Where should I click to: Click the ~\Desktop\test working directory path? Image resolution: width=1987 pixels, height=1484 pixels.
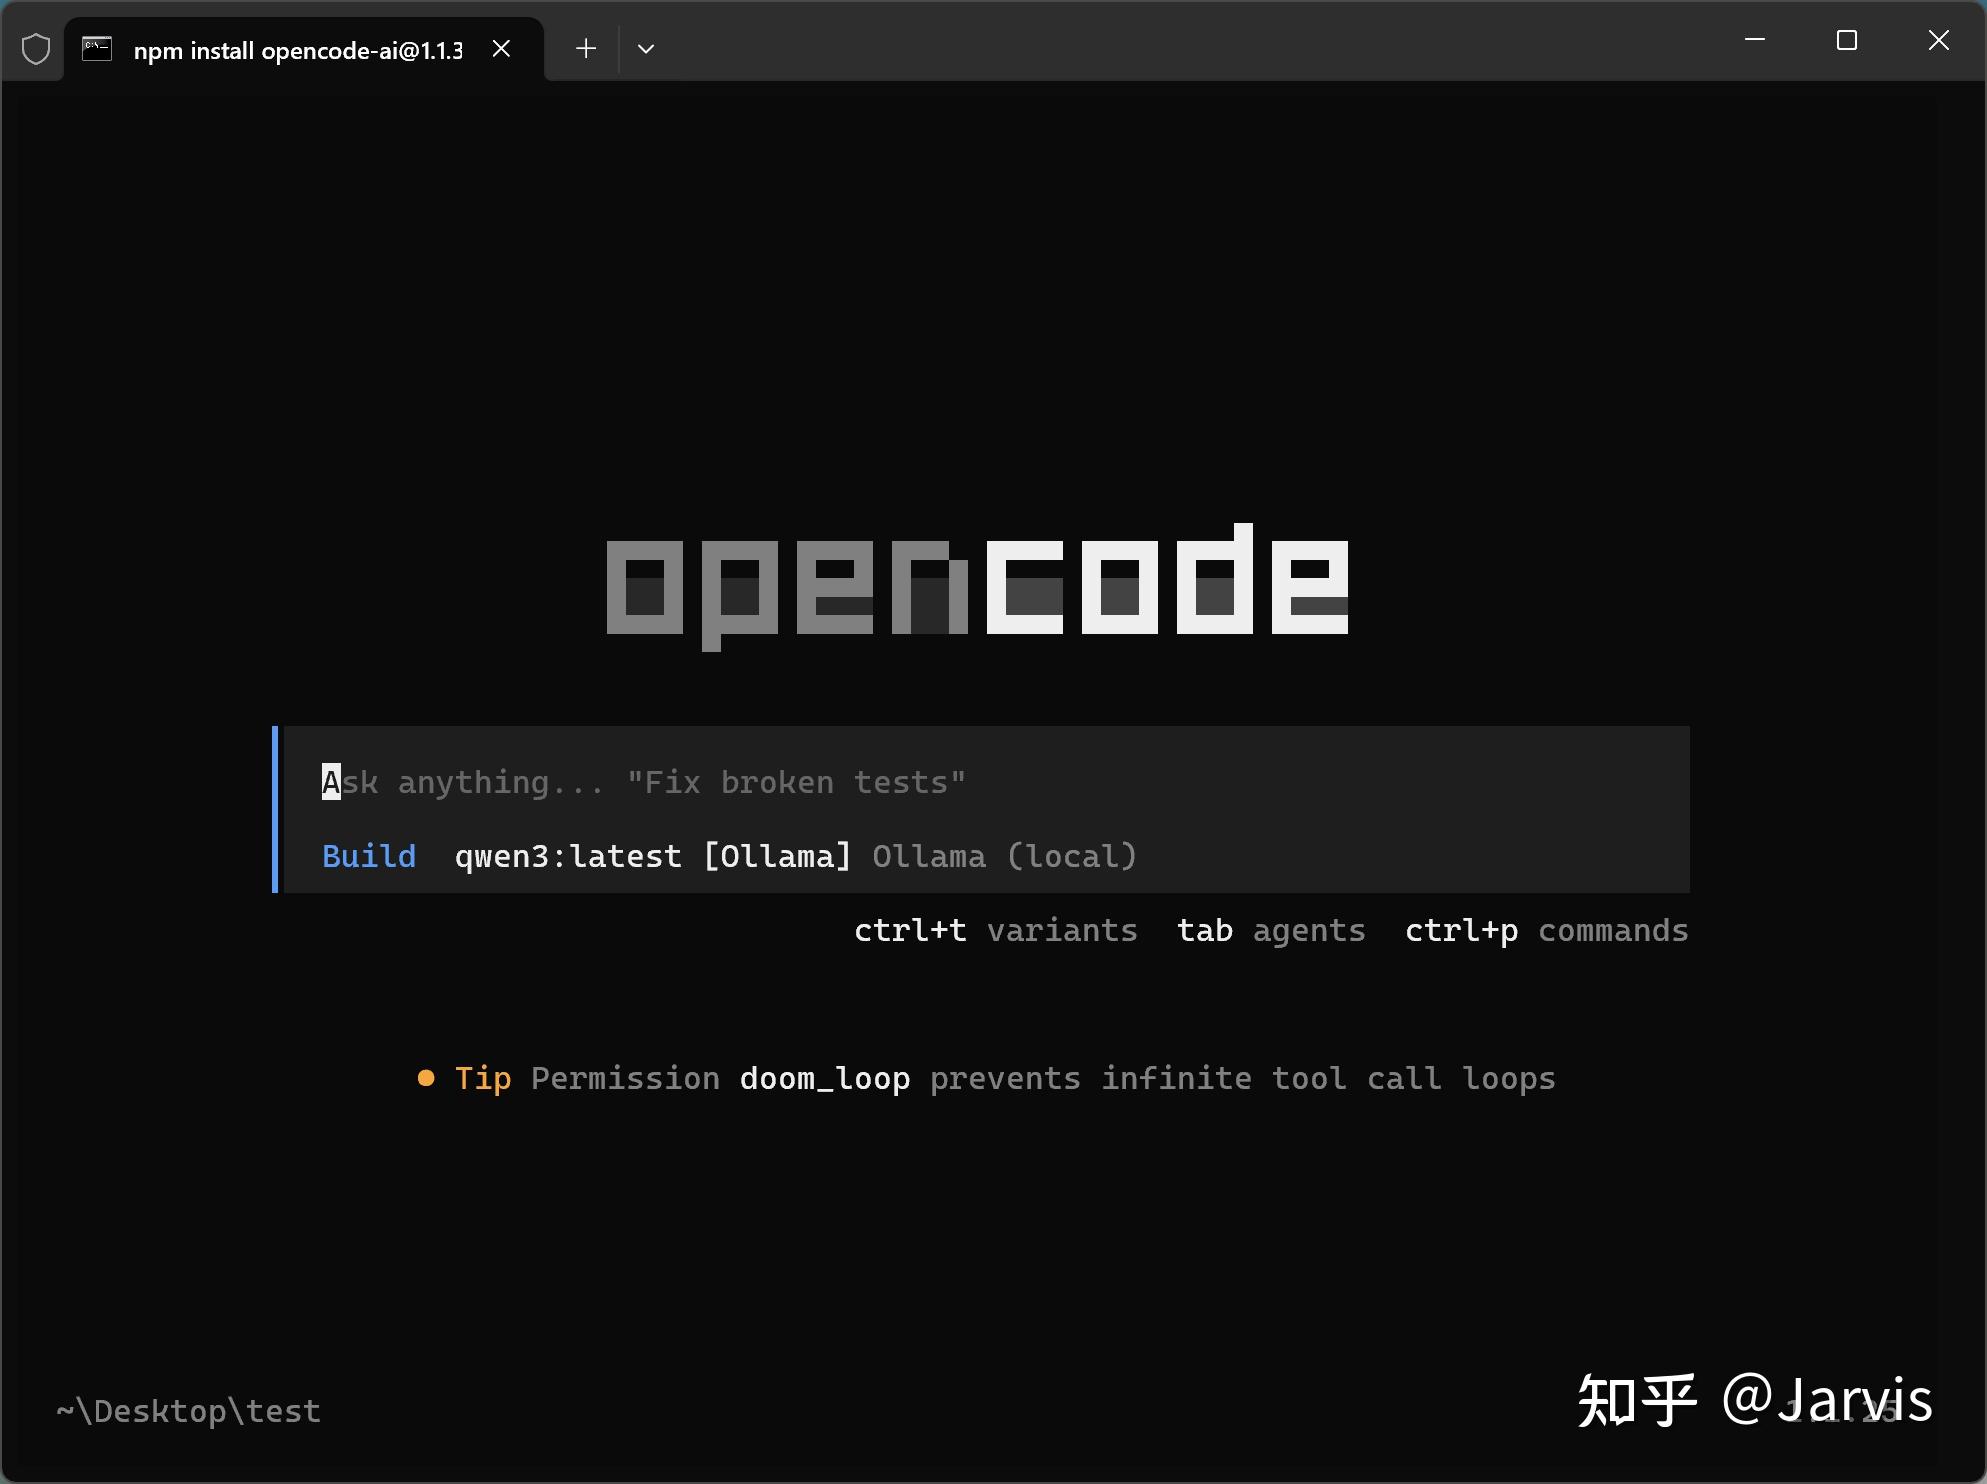coord(186,1410)
